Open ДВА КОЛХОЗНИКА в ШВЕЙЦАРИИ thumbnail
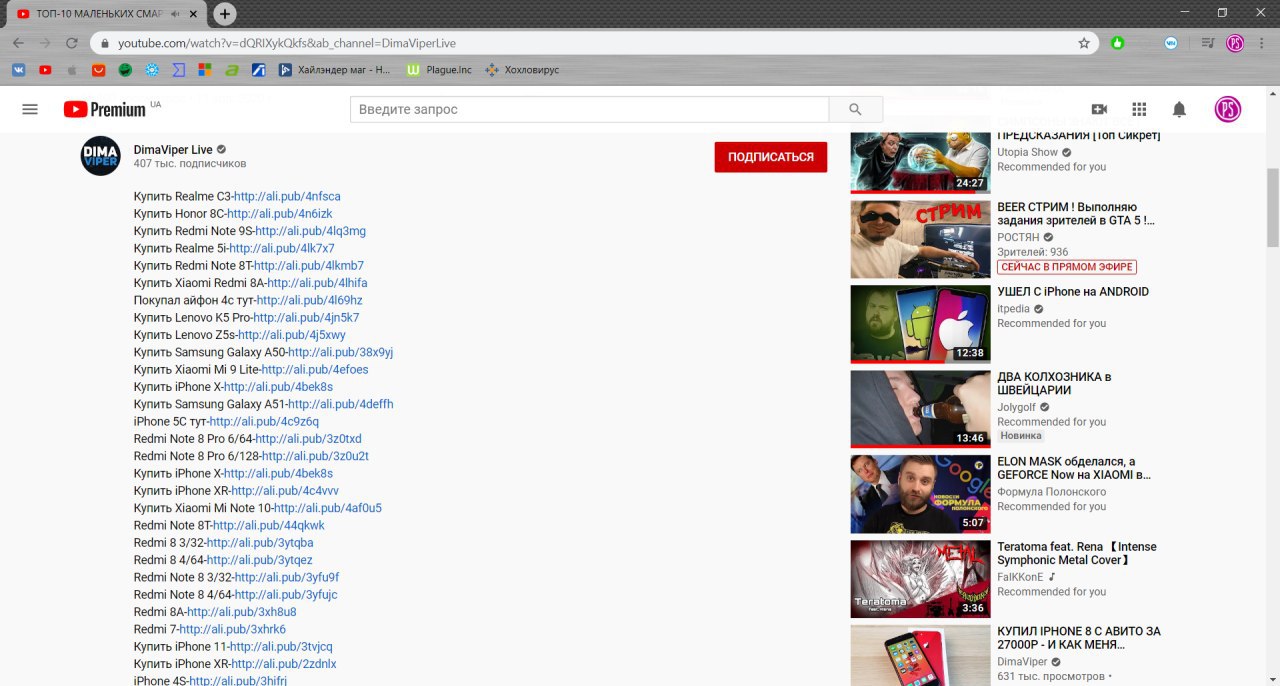This screenshot has width=1280, height=686. pos(920,410)
